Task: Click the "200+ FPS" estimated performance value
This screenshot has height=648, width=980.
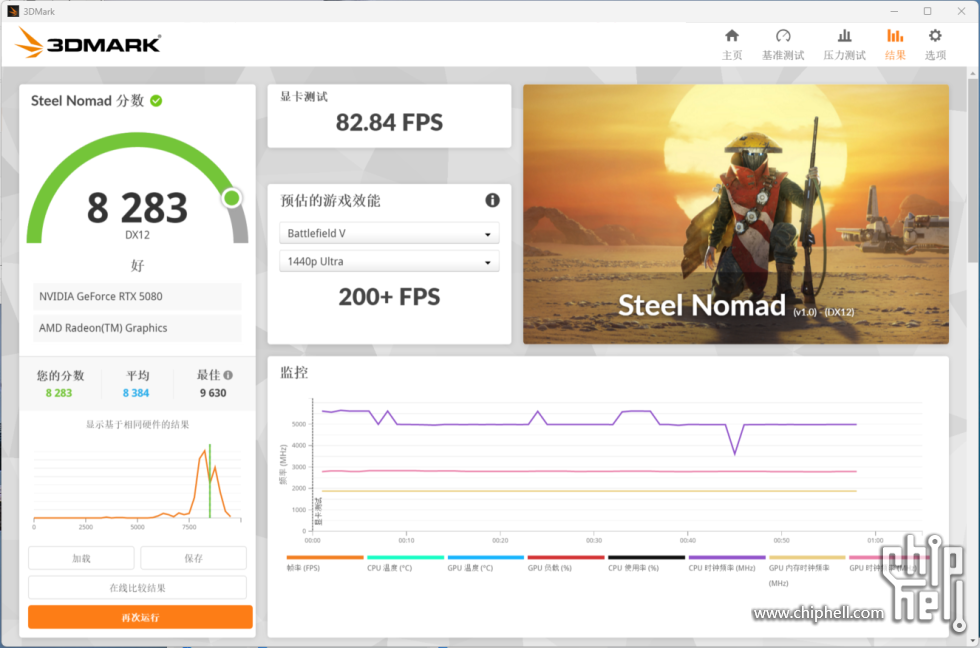Action: [x=389, y=297]
